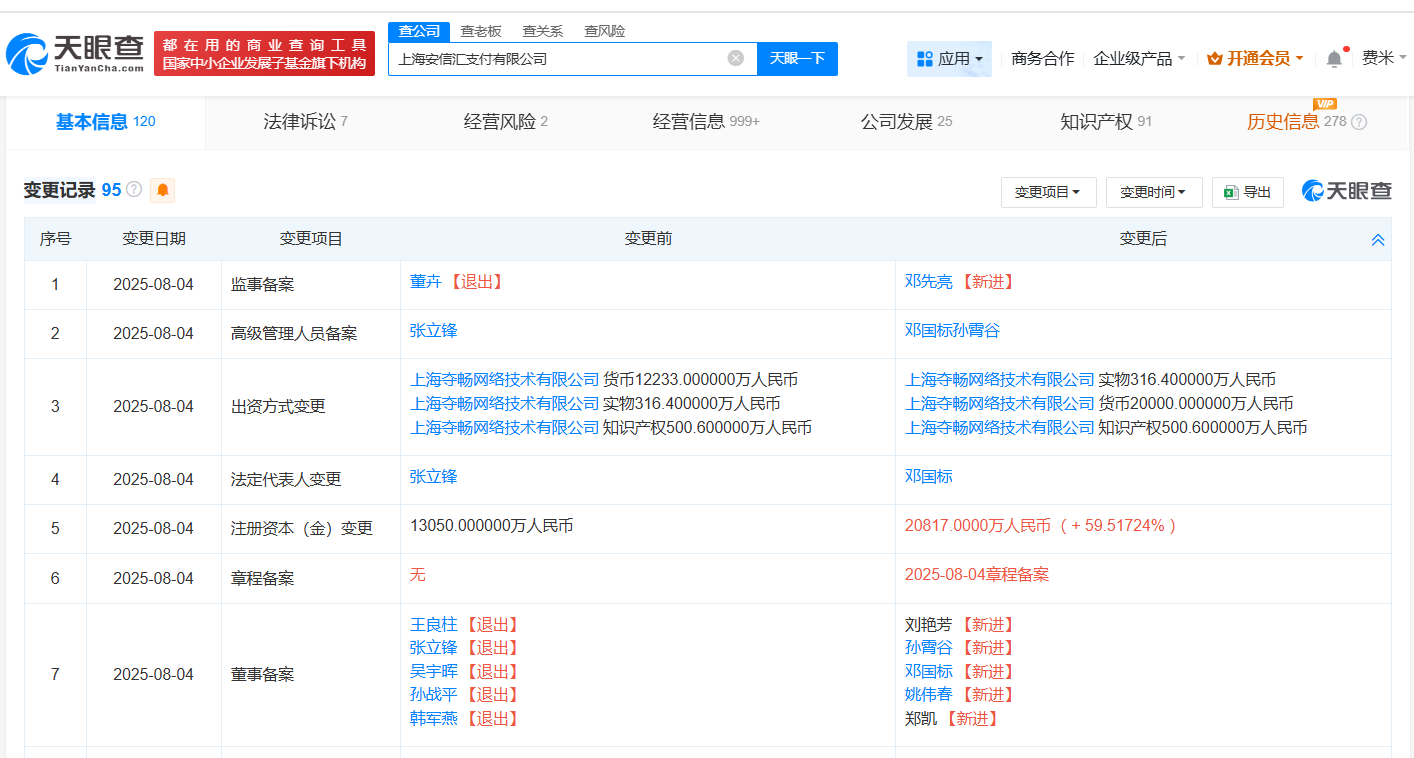
Task: Click the 韩军燕 link in 董事备案
Action: [x=434, y=719]
